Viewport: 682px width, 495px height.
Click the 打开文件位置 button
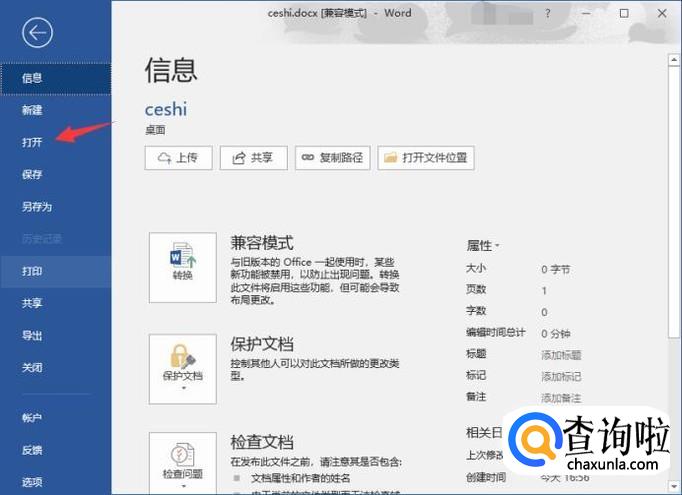point(426,157)
